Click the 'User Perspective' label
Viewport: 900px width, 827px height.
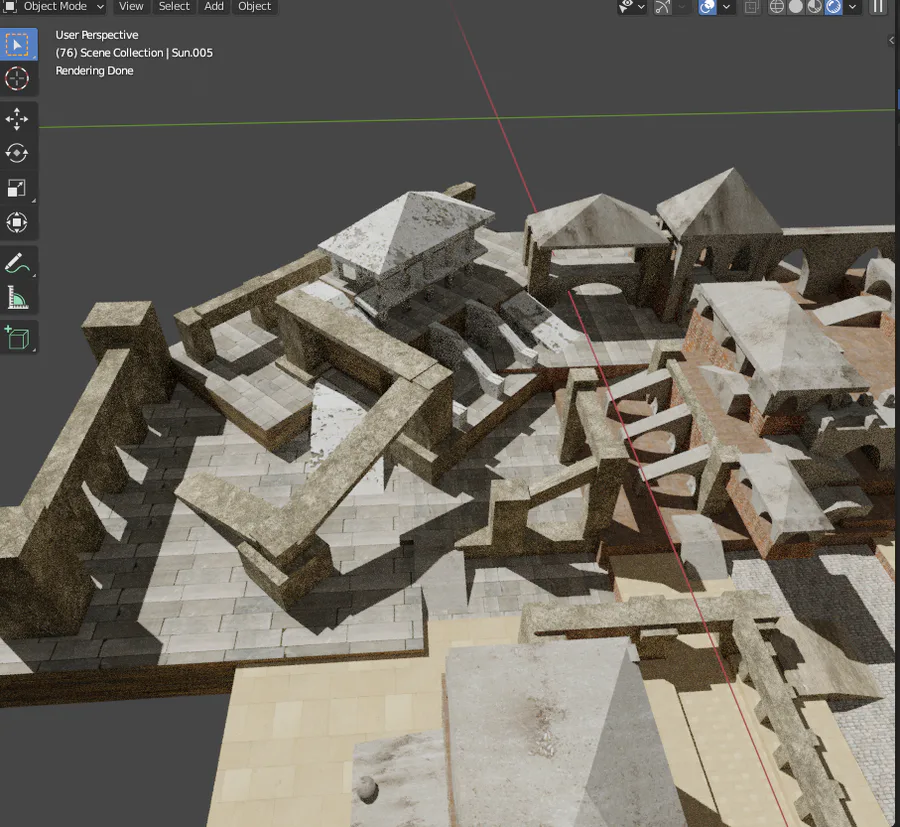97,35
